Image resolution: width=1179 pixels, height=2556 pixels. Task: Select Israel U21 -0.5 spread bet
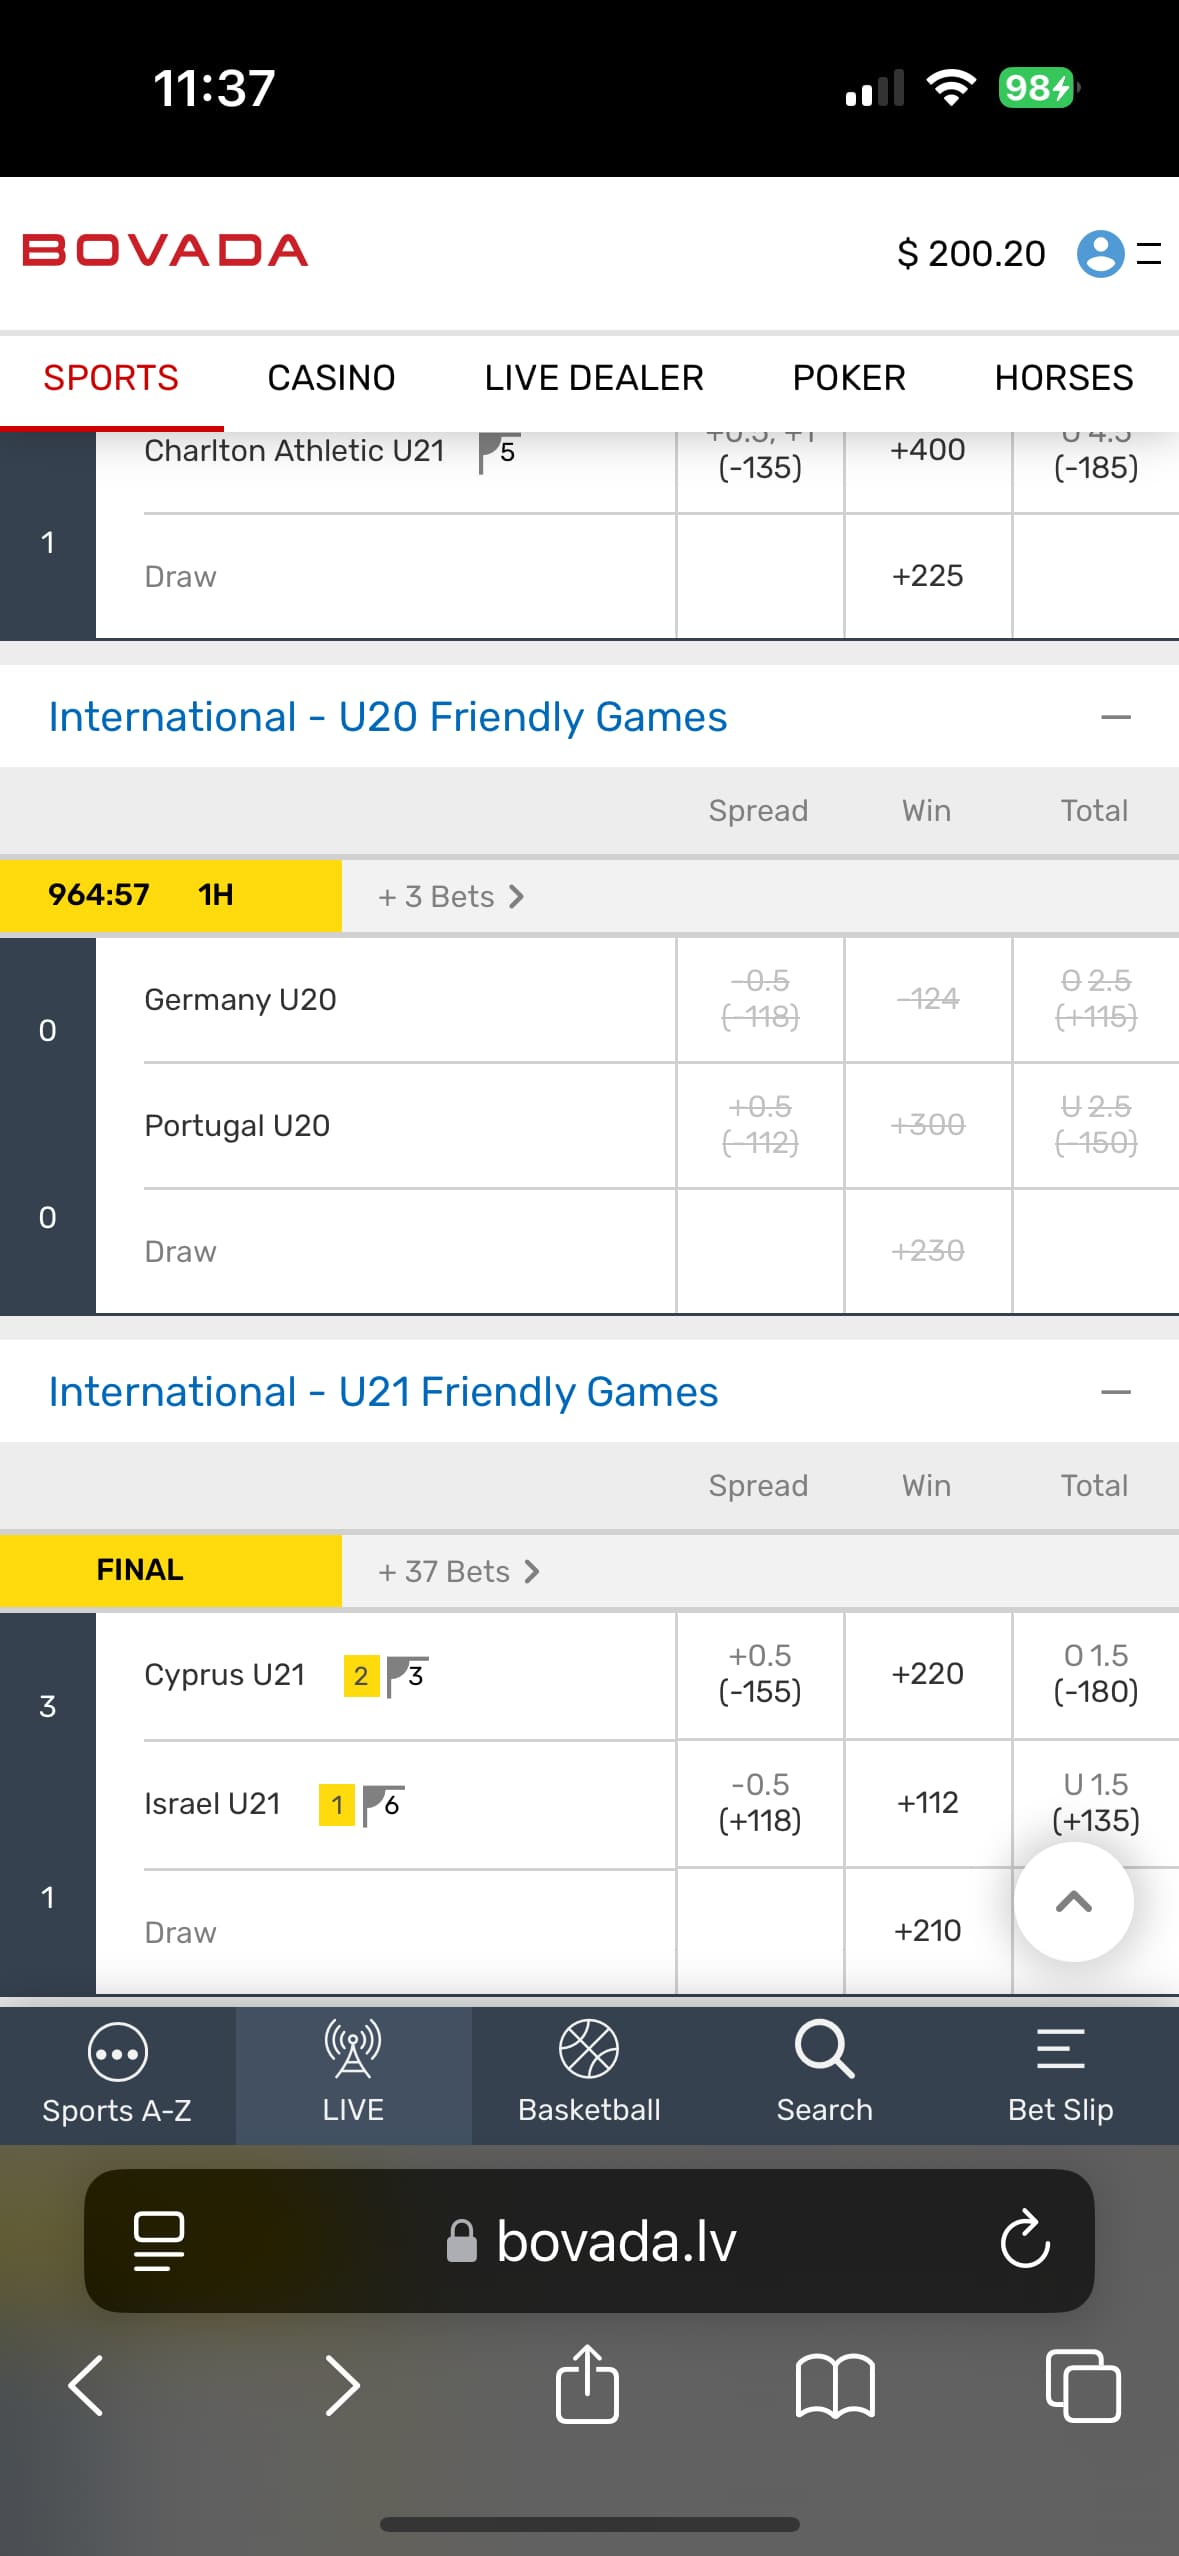click(760, 1802)
